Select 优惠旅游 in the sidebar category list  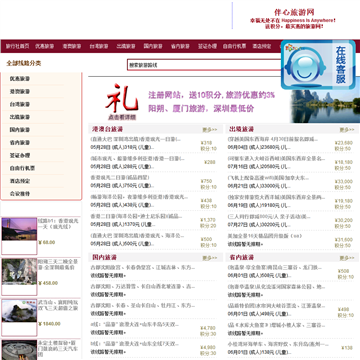click(20, 79)
